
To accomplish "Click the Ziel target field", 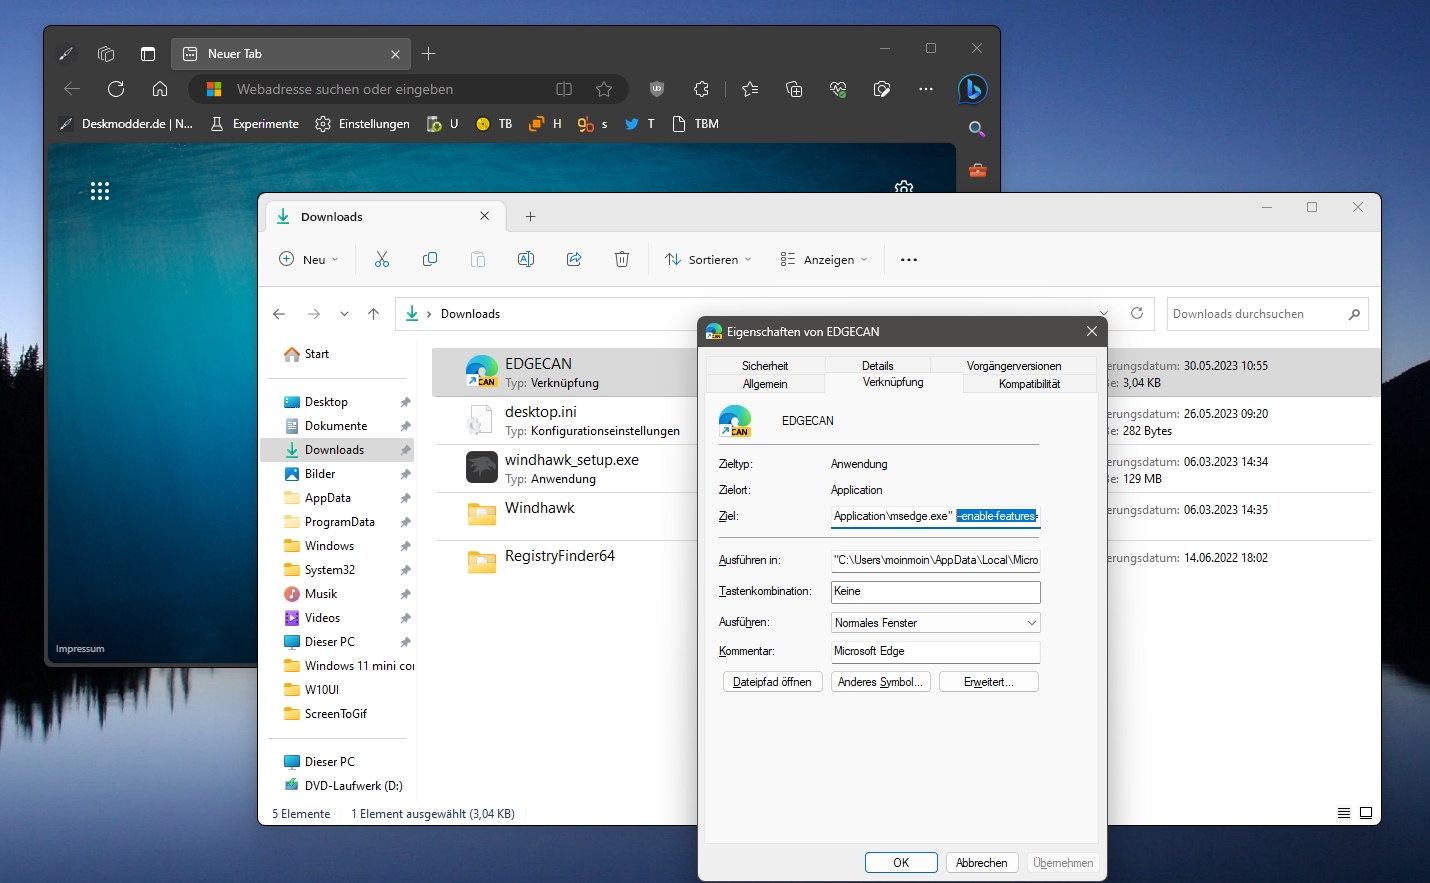I will 936,516.
